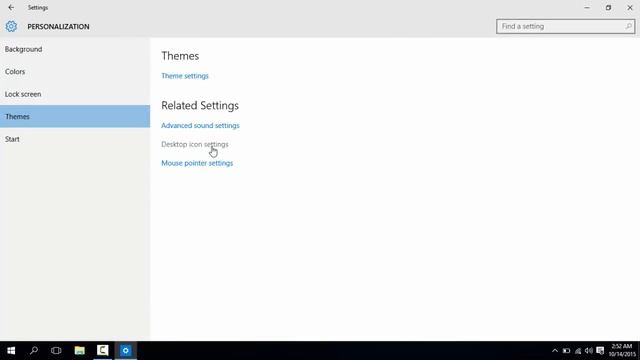
Task: Open Task View on the taskbar
Action: pyautogui.click(x=56, y=351)
